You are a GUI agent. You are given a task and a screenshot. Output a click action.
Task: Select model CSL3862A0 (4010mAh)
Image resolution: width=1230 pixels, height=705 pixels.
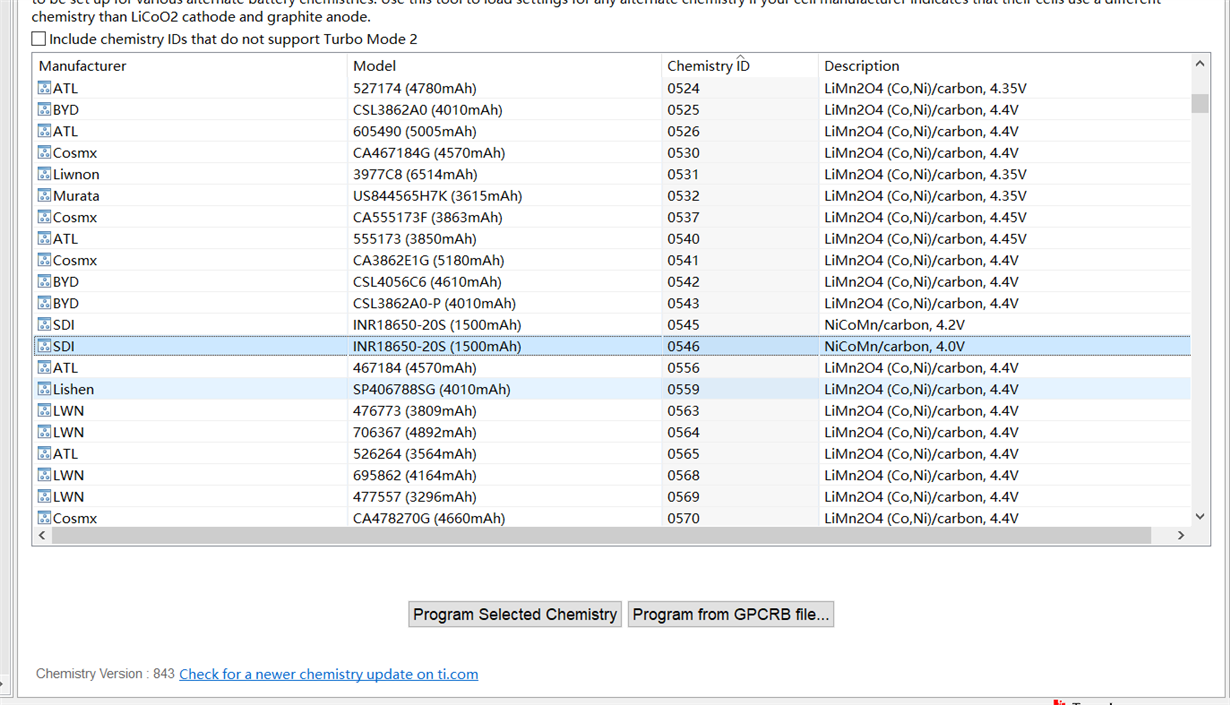pos(428,110)
